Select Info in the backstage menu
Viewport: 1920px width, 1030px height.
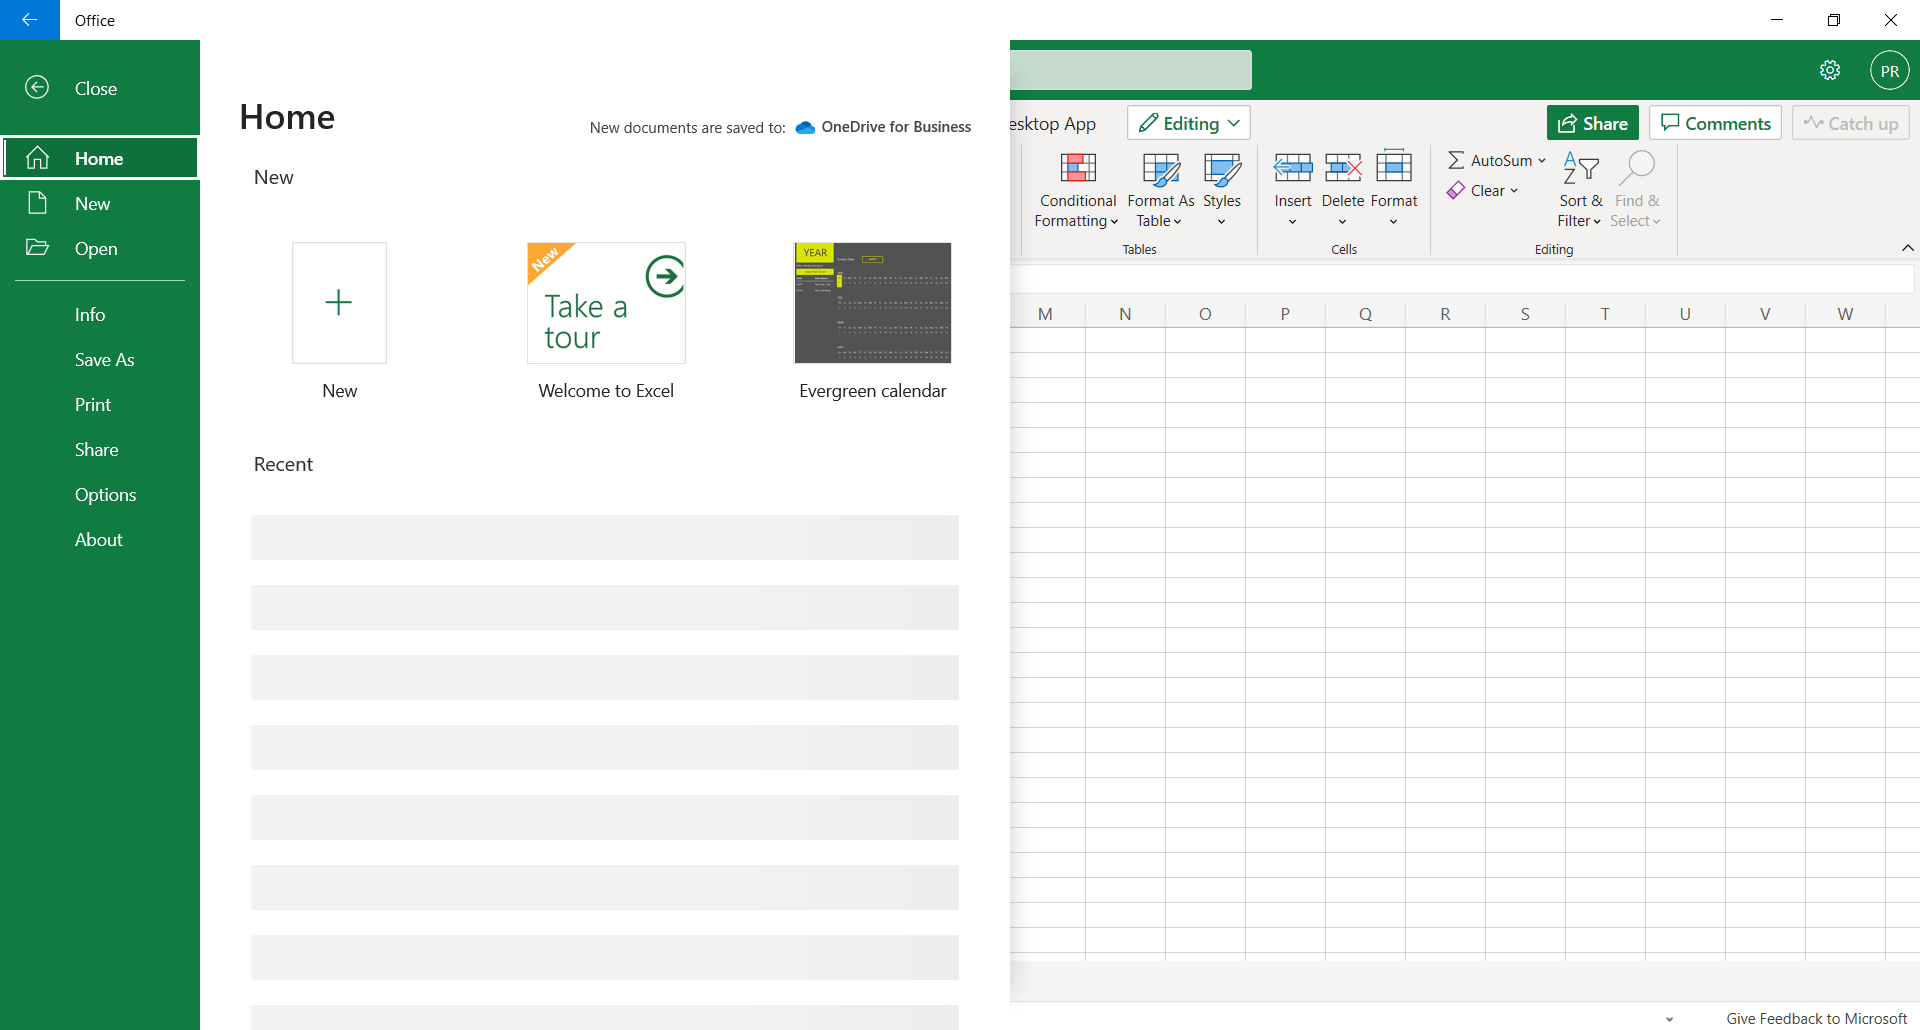[100, 314]
